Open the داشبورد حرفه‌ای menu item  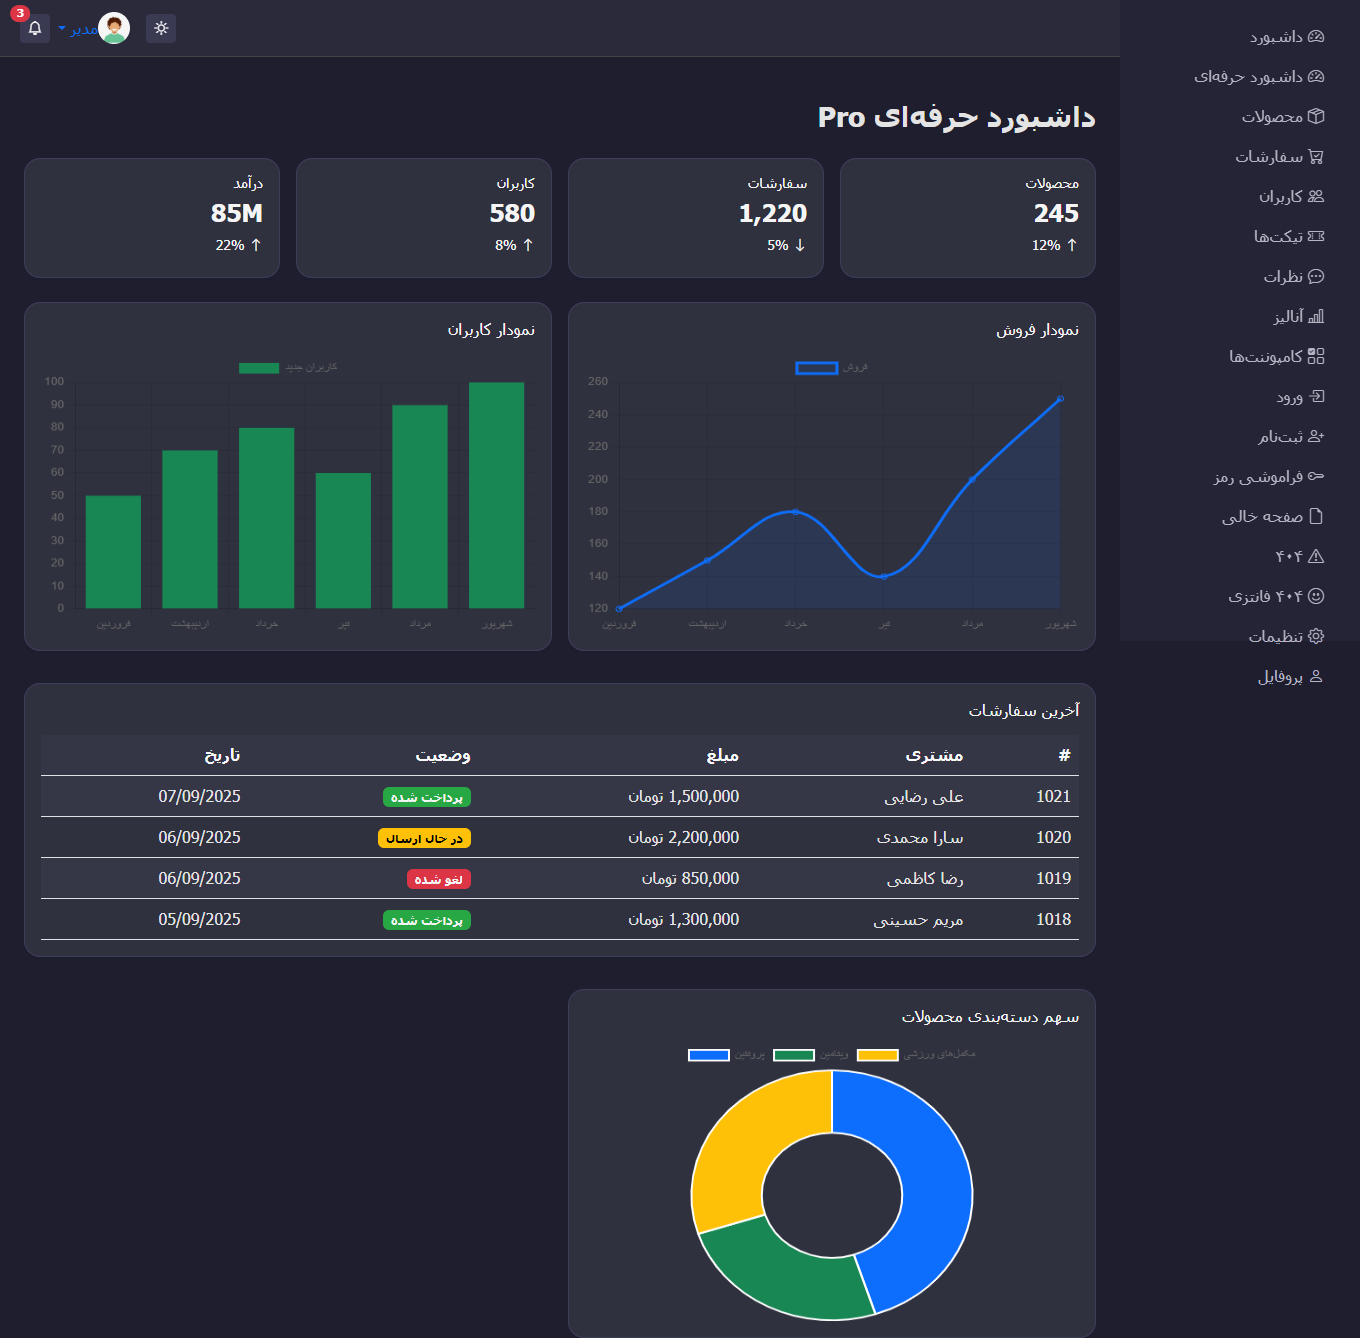[x=1258, y=77]
